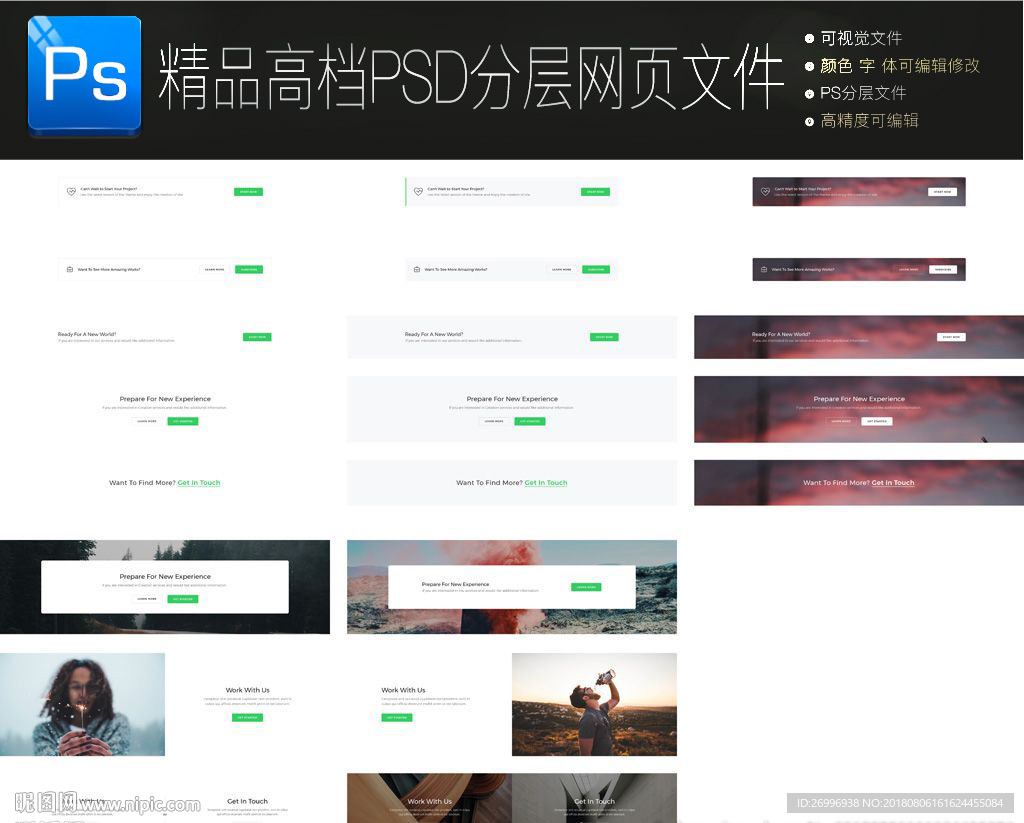Click green button under 'Work With Us' beside man photo

tap(396, 717)
